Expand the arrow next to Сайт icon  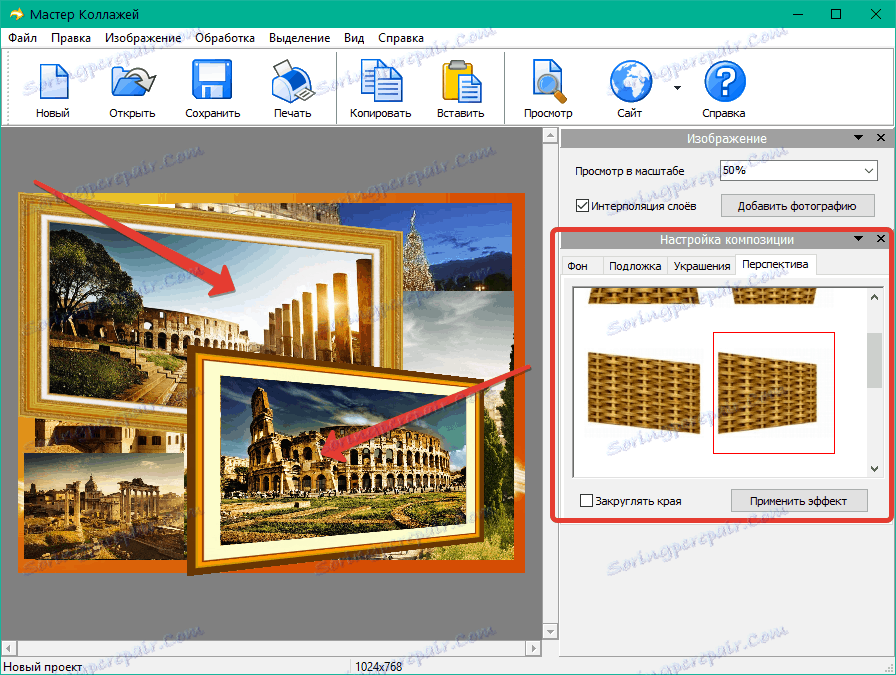pos(677,88)
